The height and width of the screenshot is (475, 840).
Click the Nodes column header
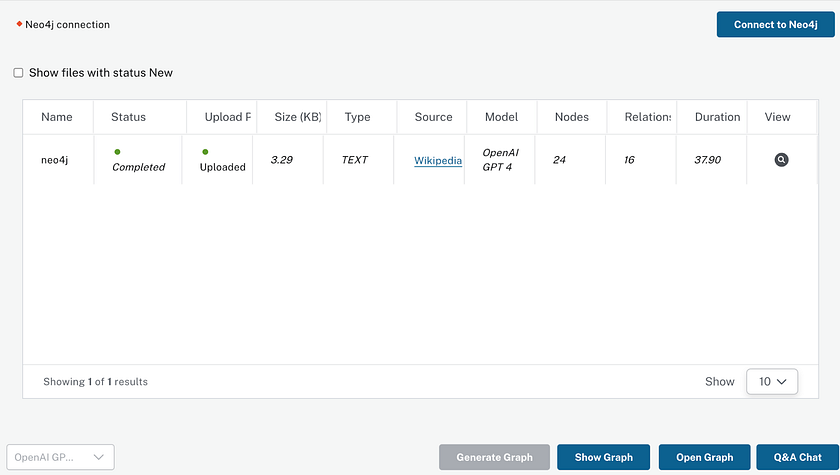(572, 117)
